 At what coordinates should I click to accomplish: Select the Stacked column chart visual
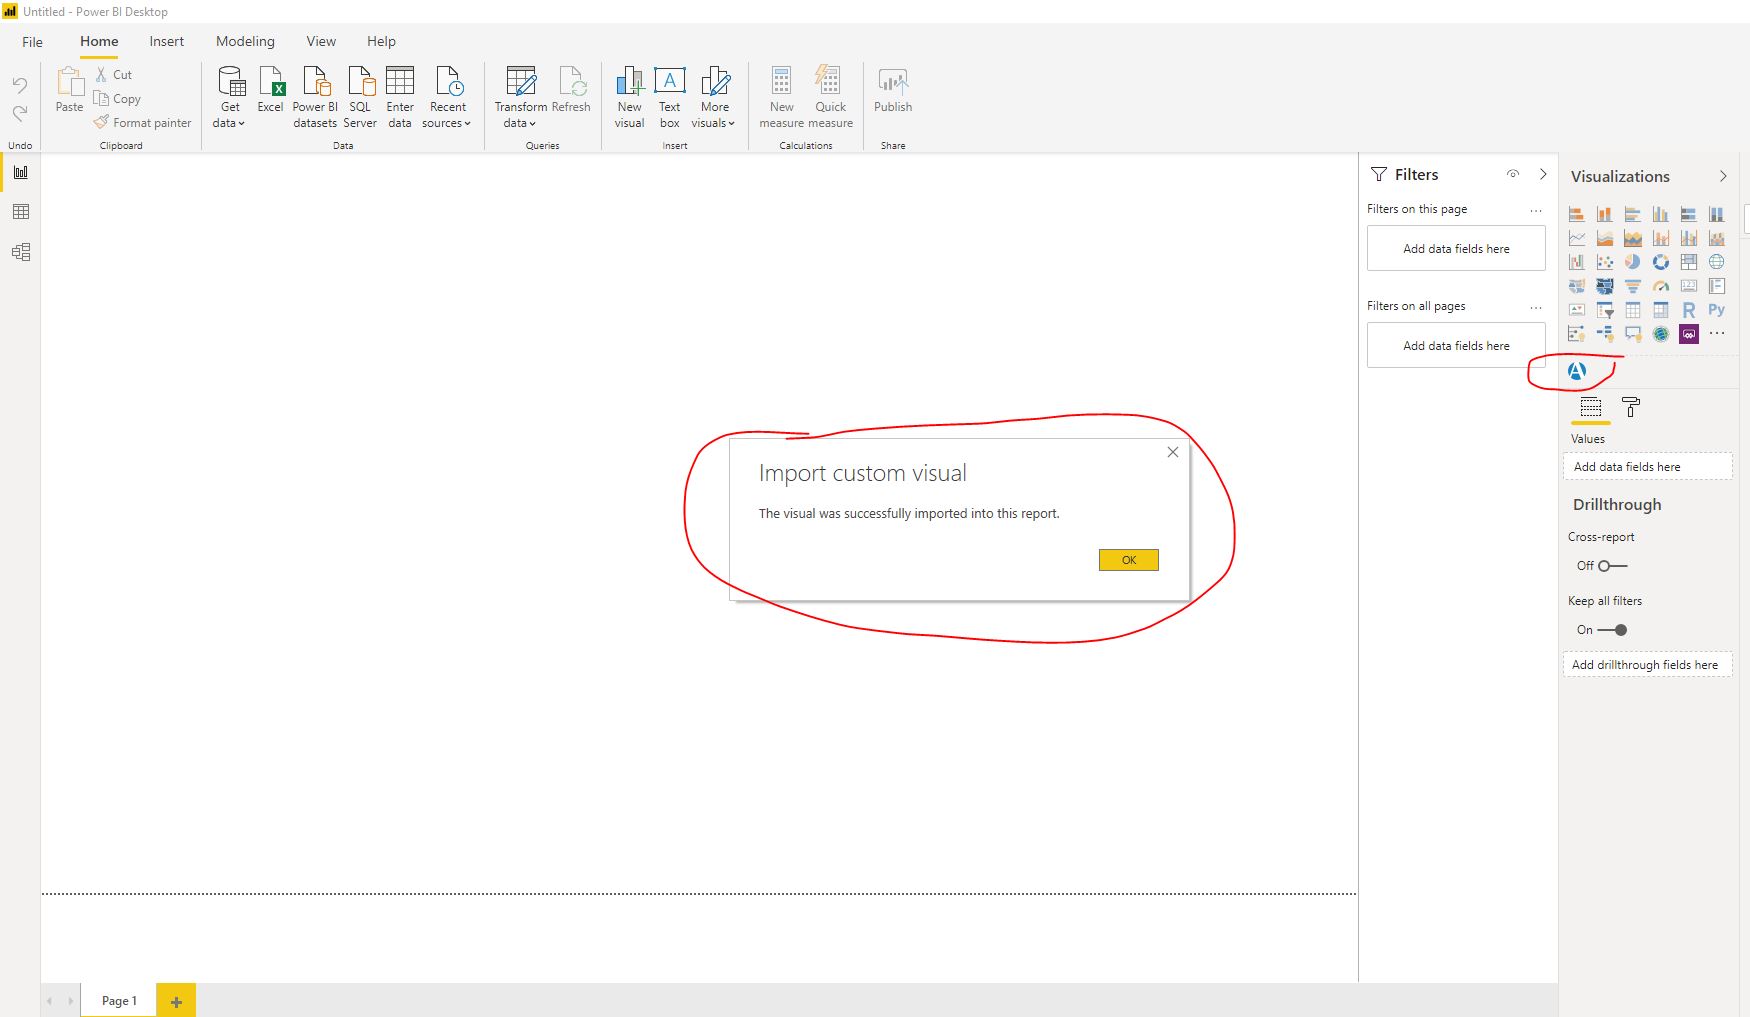coord(1605,214)
